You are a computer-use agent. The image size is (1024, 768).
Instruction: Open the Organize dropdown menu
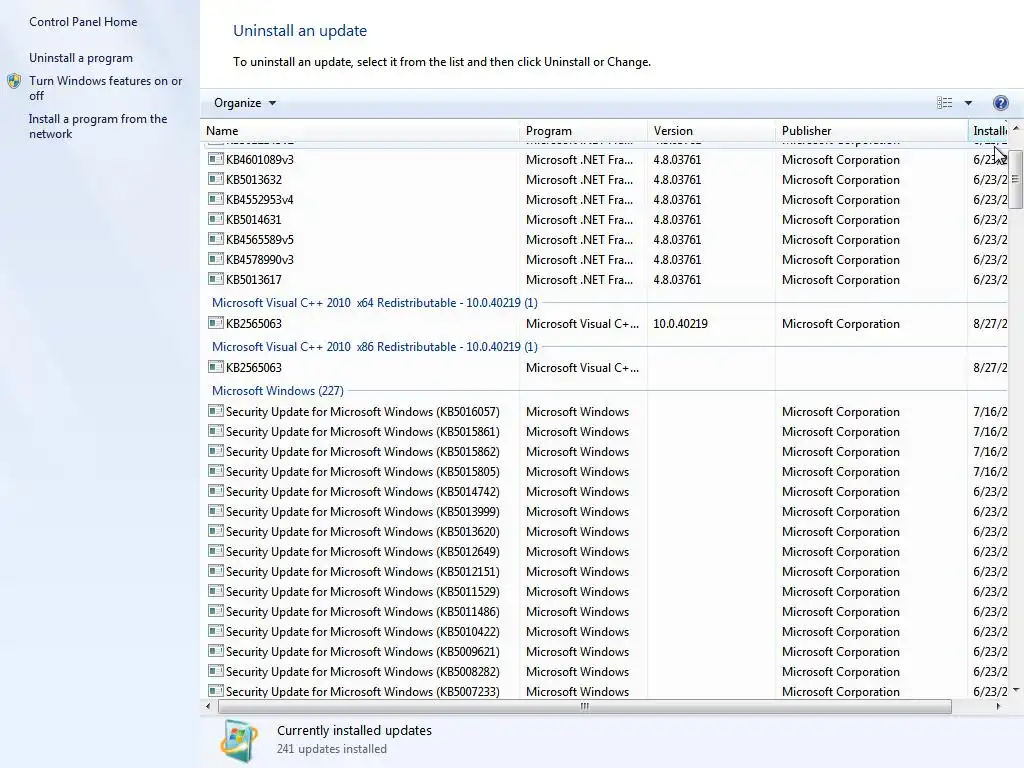point(245,103)
